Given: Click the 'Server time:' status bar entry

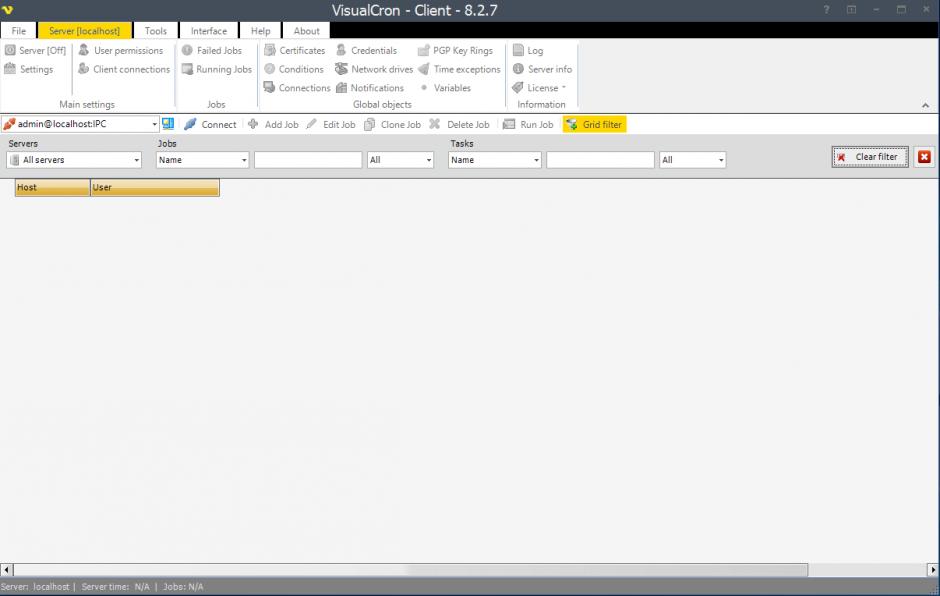Looking at the screenshot, I should pyautogui.click(x=115, y=586).
